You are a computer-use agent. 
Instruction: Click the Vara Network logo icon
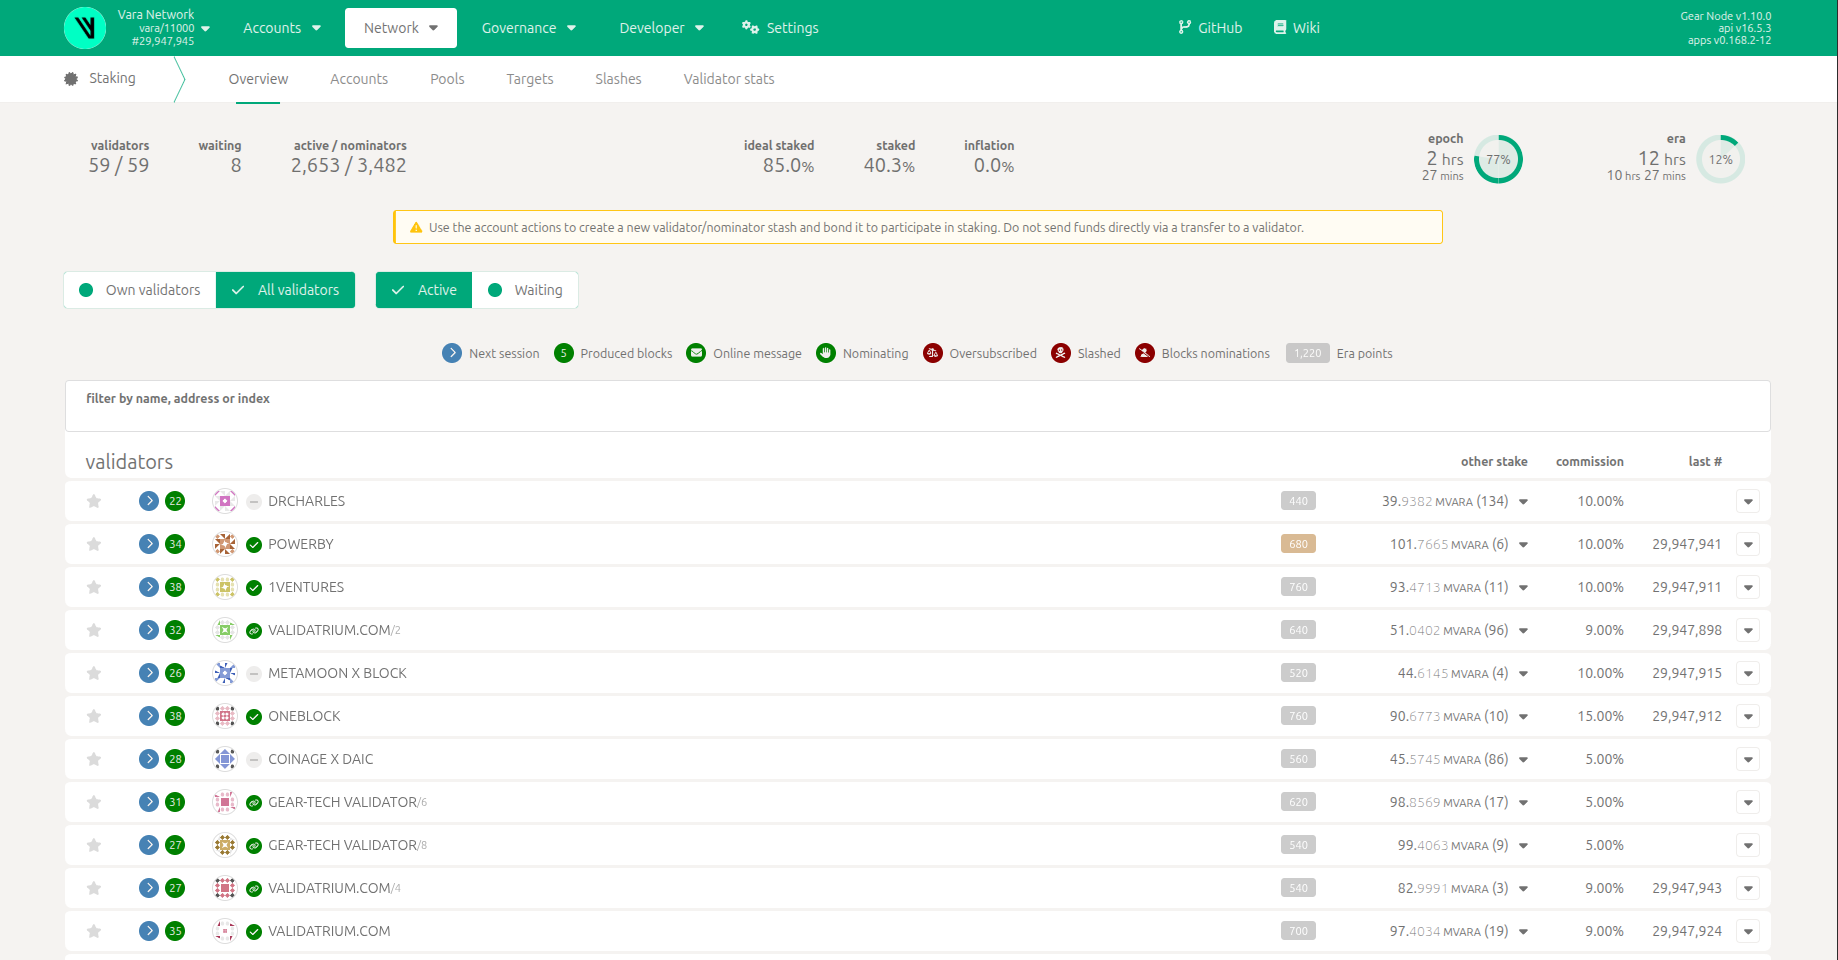(85, 28)
